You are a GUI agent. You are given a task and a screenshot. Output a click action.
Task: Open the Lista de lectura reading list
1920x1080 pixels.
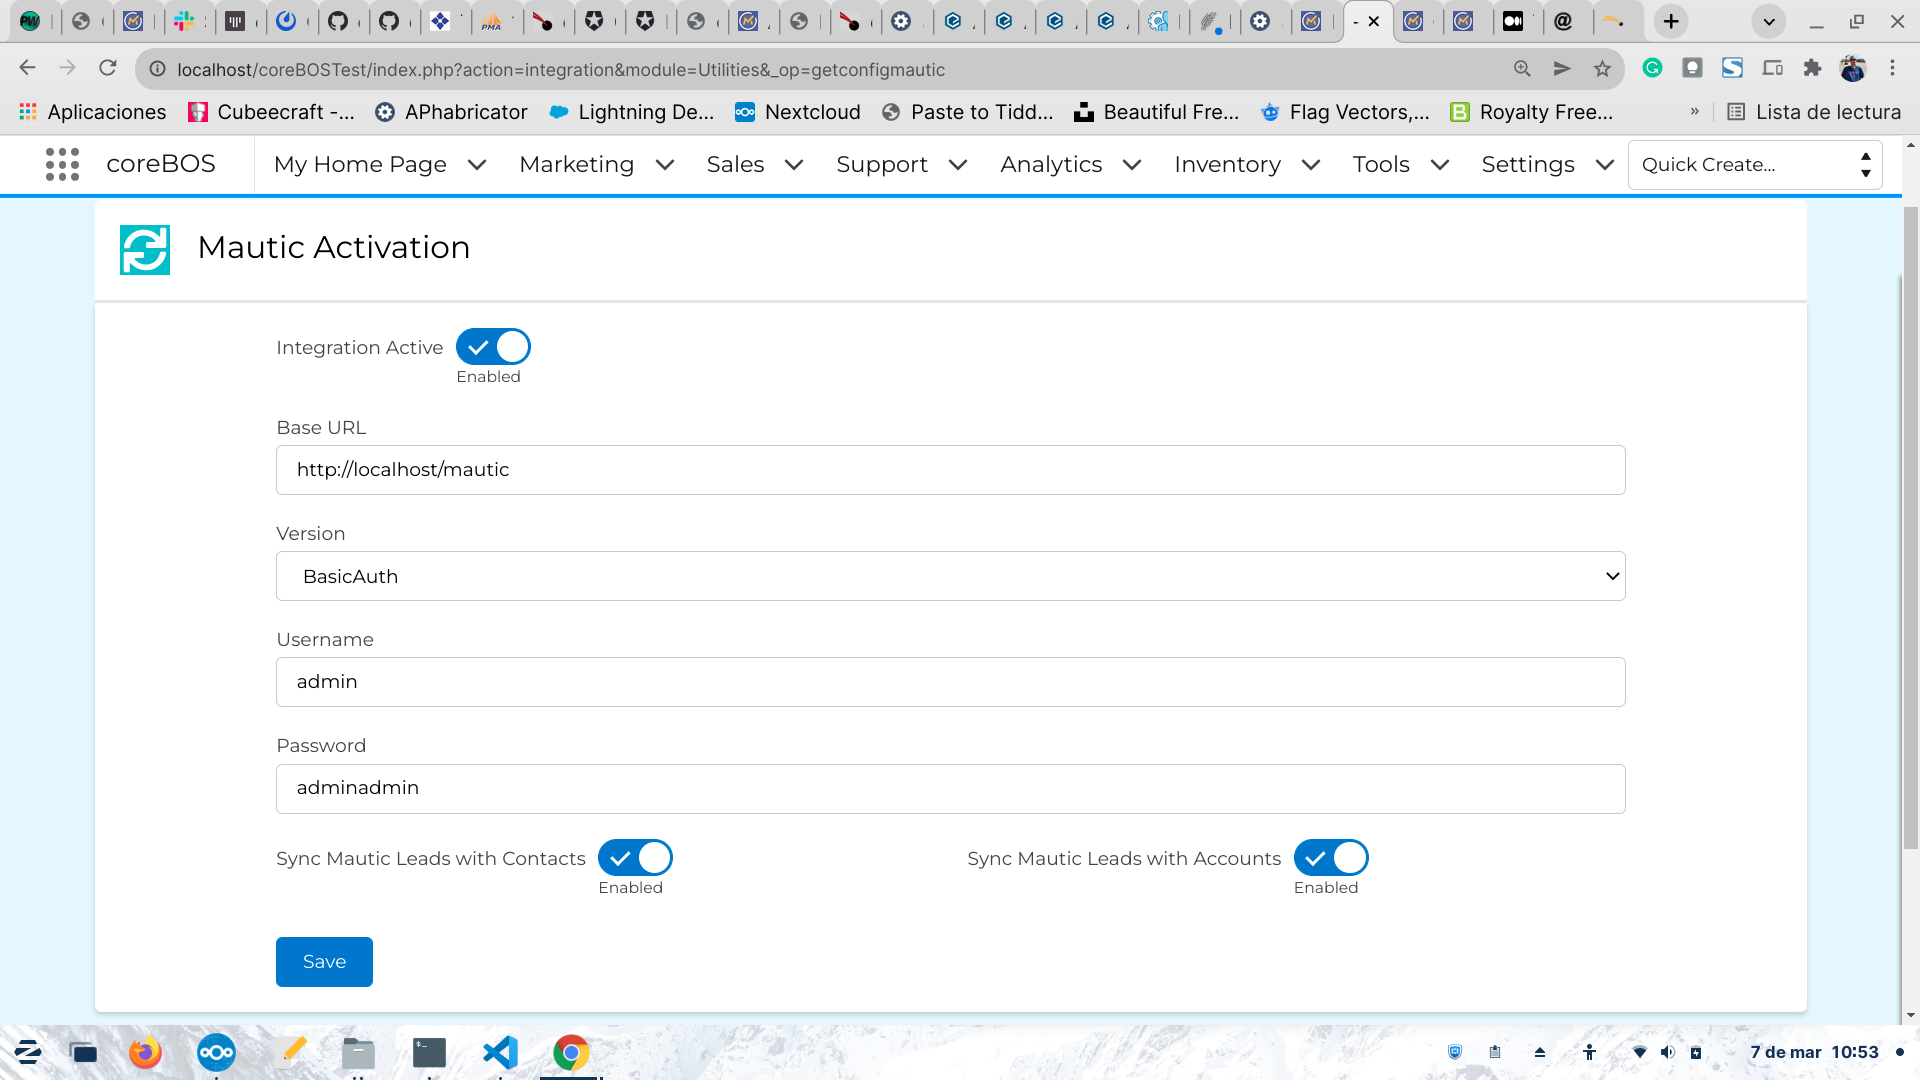(x=1813, y=112)
